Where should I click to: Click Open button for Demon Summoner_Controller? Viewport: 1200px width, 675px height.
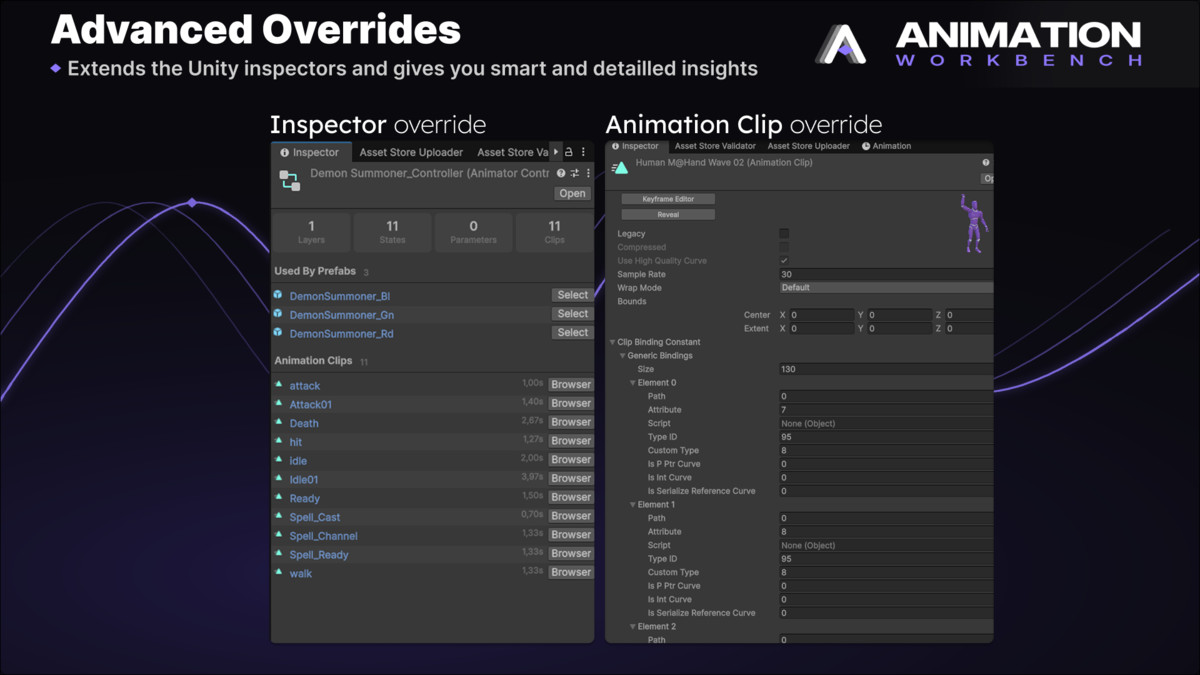click(x=573, y=194)
